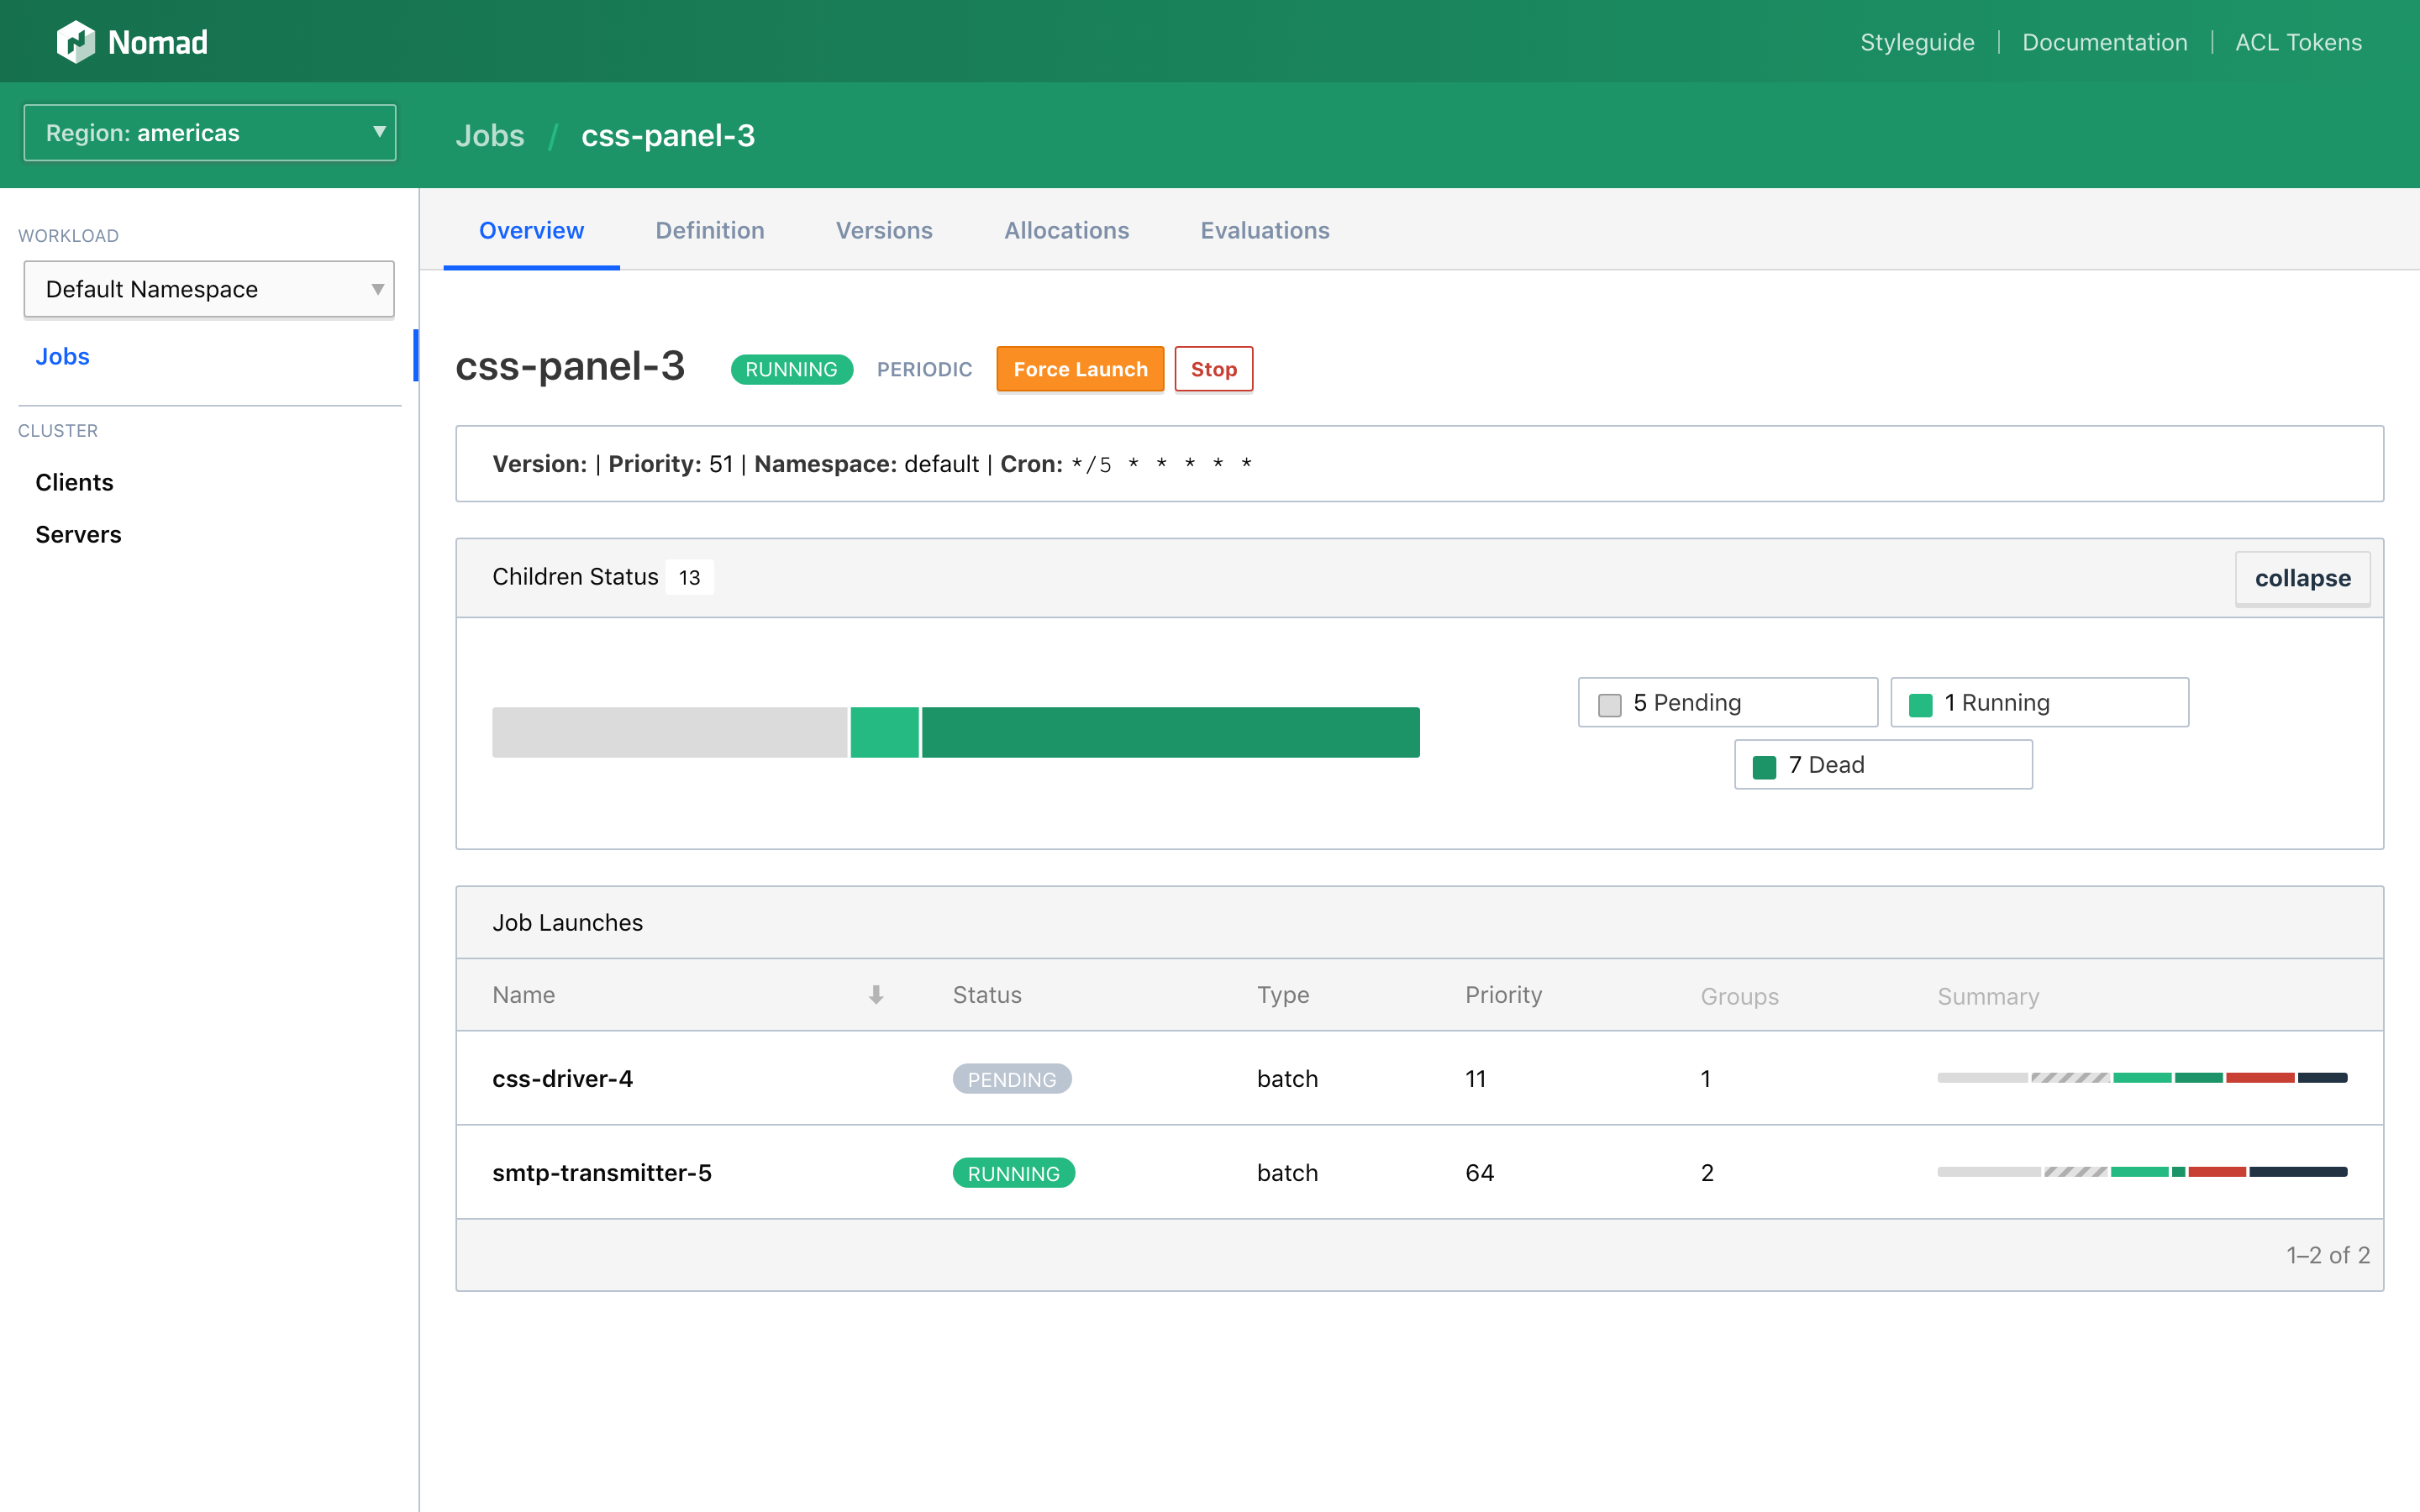Click the Nomad logo icon

[x=75, y=42]
